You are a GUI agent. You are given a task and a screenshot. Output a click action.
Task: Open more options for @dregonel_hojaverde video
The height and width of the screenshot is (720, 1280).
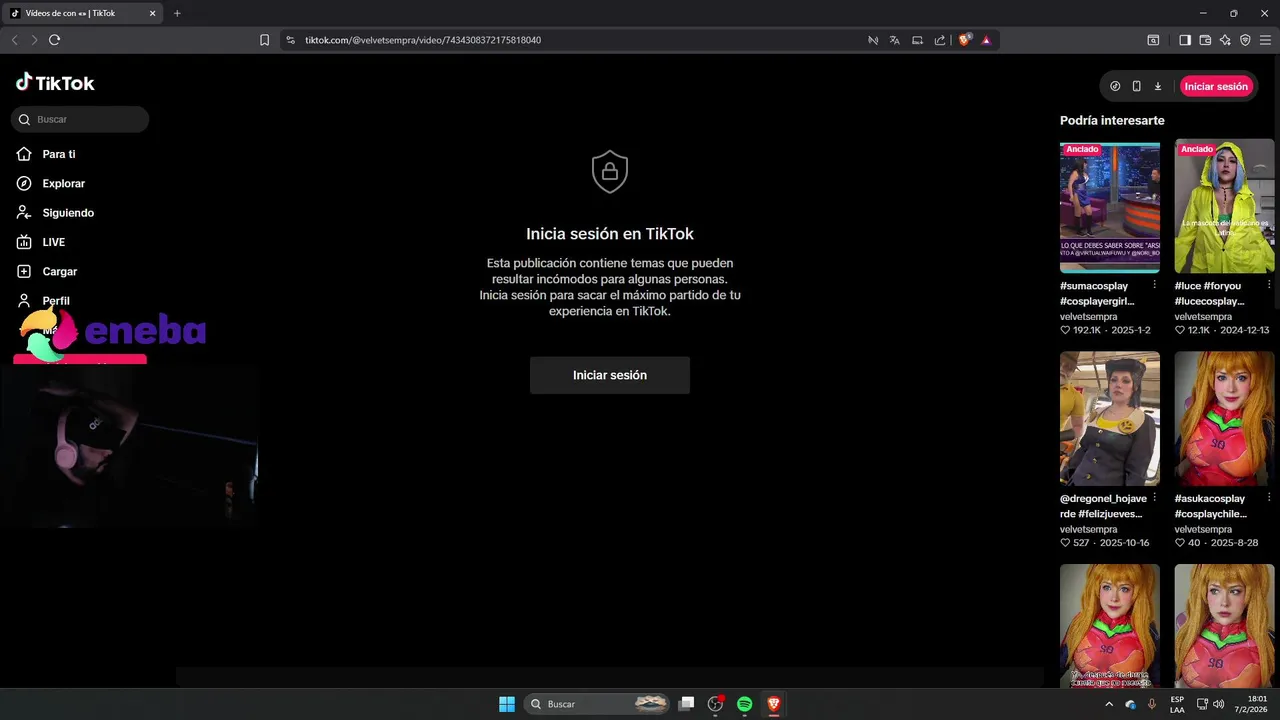click(1154, 497)
